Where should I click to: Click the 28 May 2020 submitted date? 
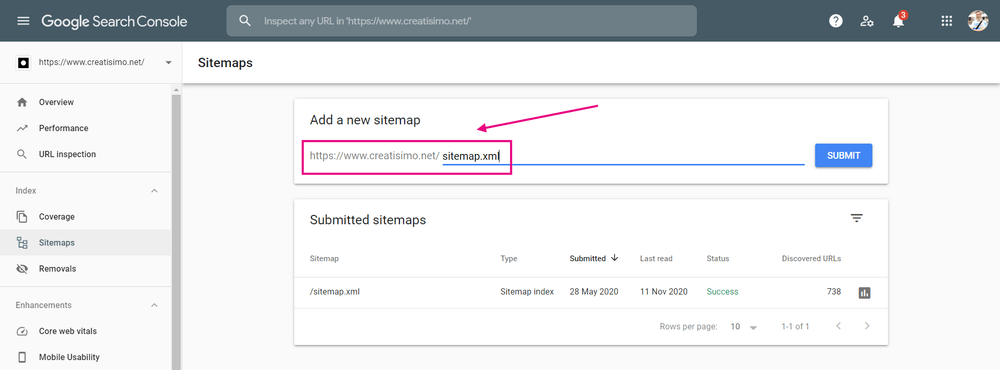tap(594, 292)
